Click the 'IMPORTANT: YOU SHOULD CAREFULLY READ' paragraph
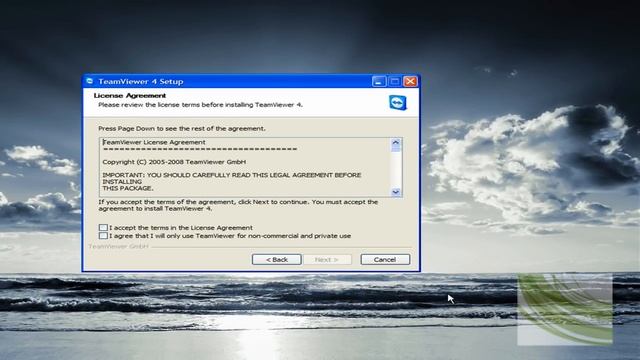The height and width of the screenshot is (360, 640). coord(231,182)
